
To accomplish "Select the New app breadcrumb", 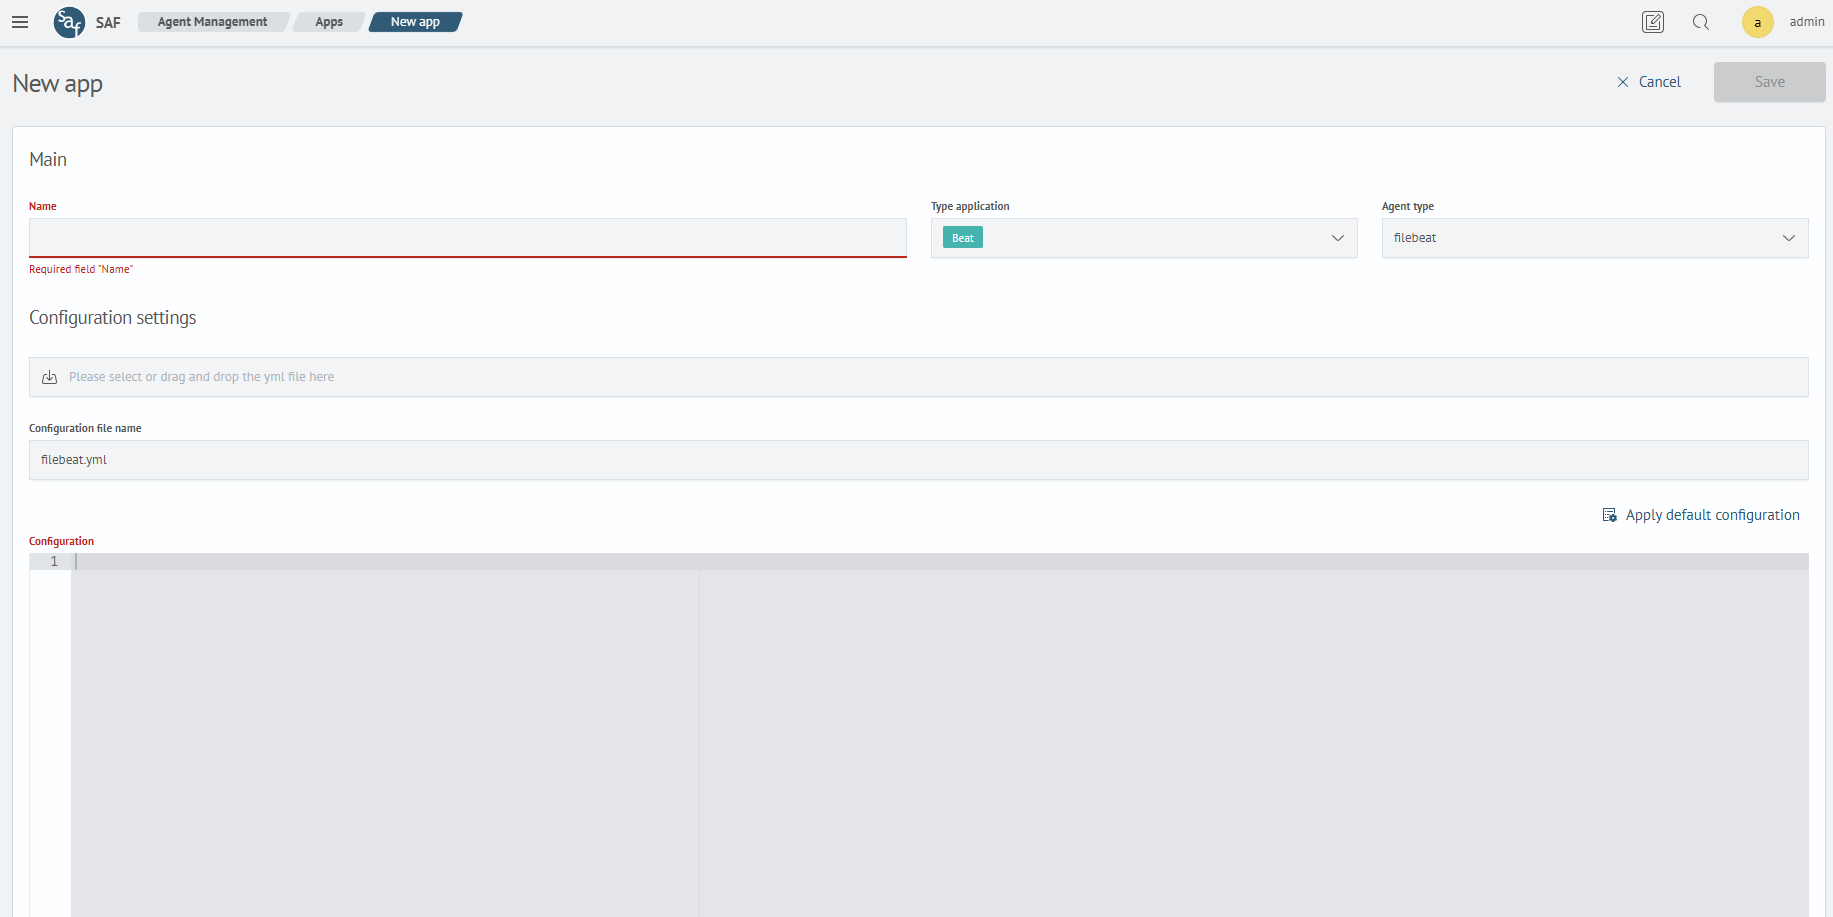I will click(415, 22).
